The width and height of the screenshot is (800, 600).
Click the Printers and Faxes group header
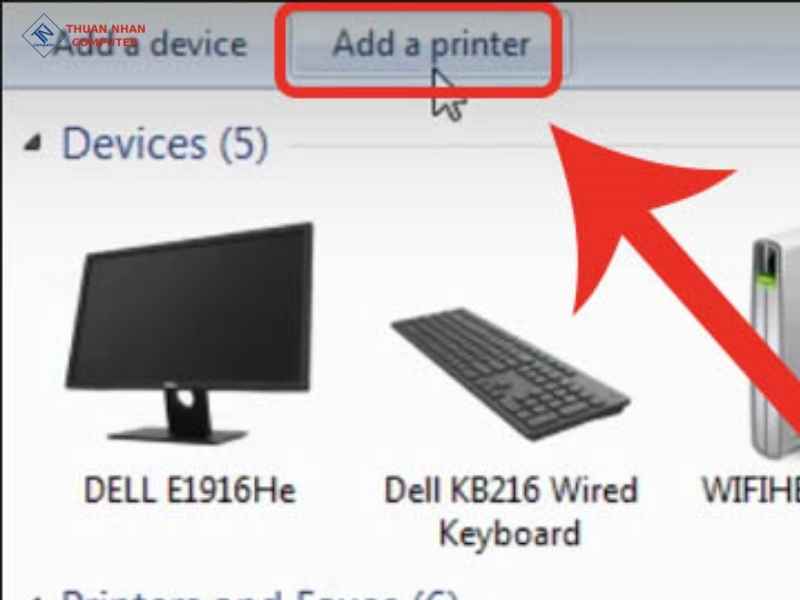[x=259, y=594]
